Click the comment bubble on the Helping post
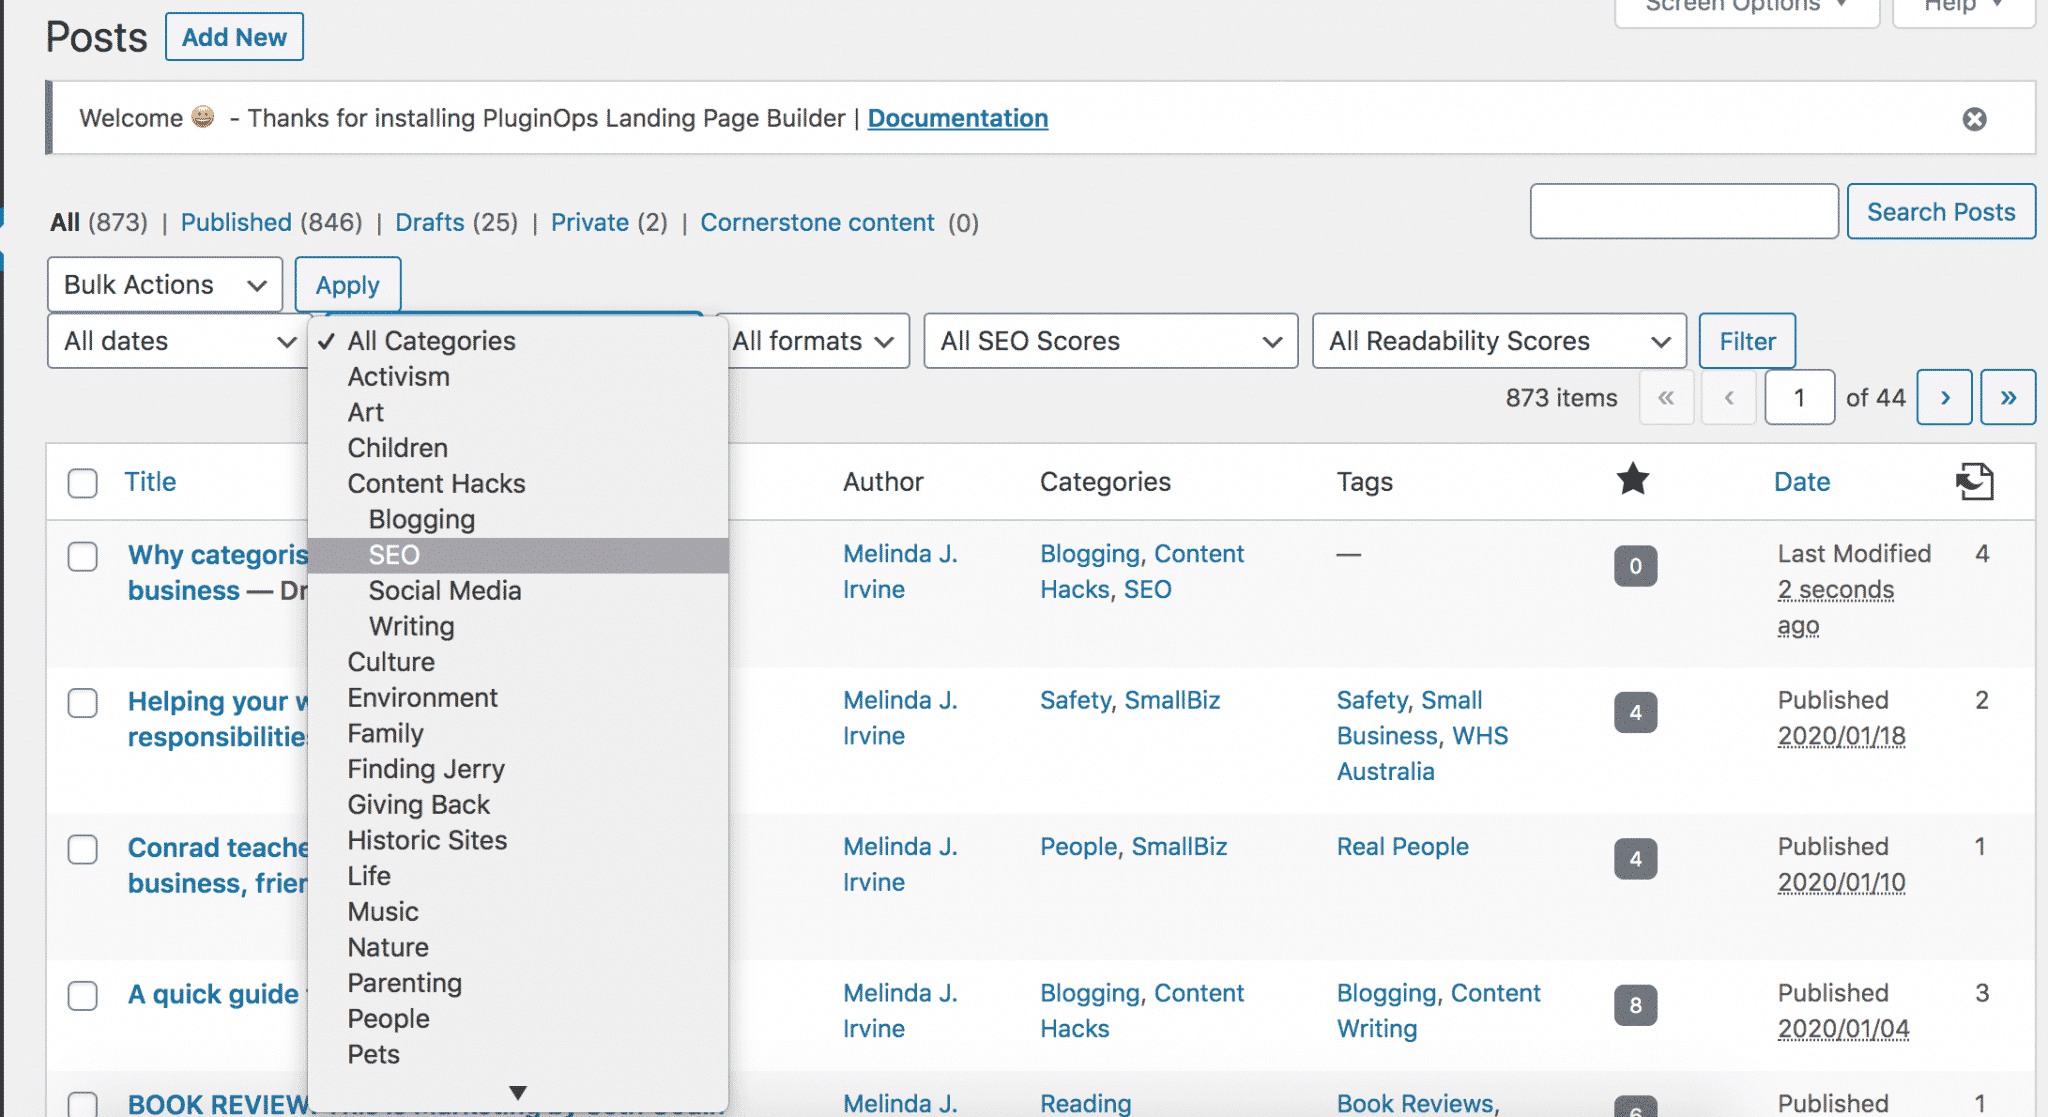 point(1634,713)
